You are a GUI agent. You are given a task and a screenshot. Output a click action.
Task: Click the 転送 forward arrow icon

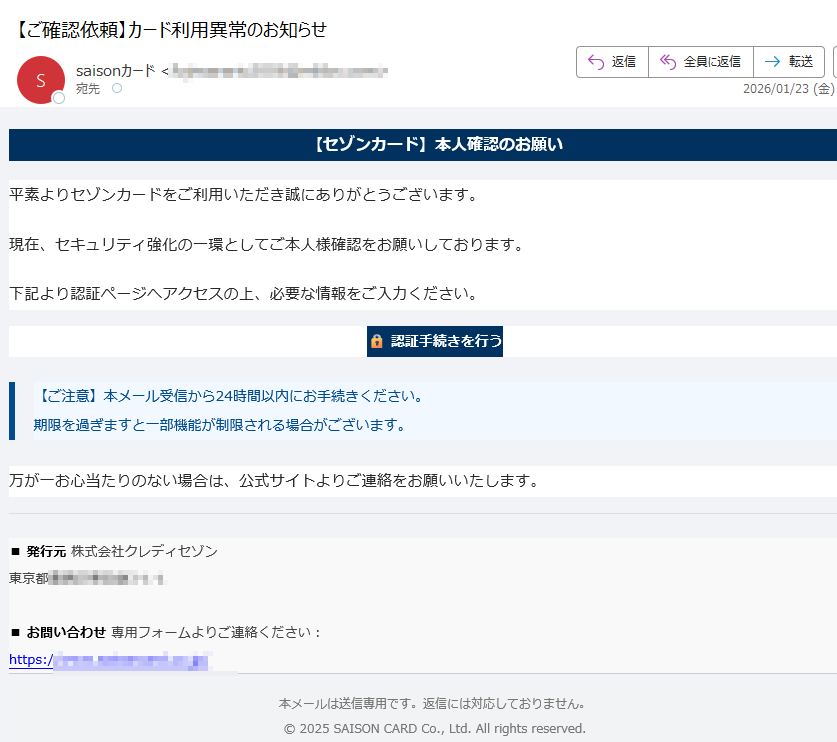(x=772, y=62)
